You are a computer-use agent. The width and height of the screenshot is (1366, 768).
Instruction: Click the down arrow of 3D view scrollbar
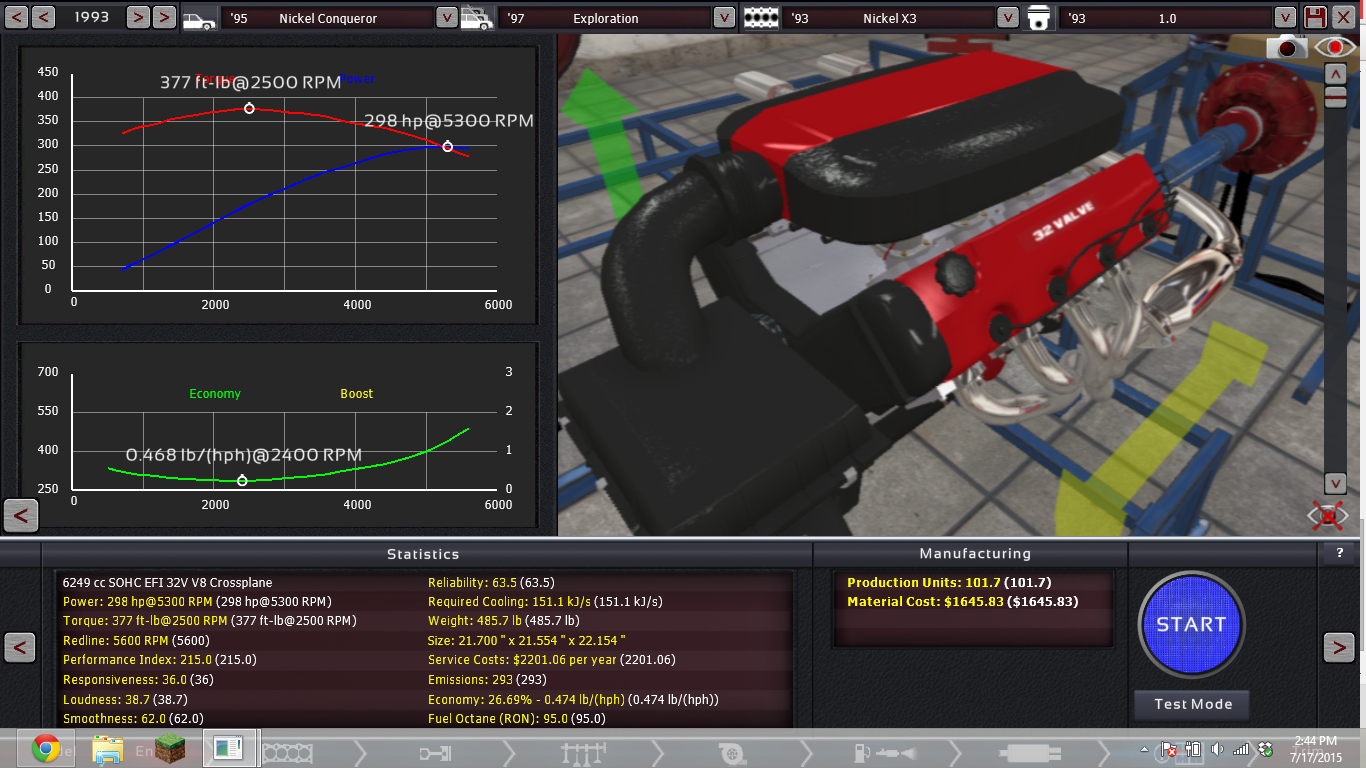point(1334,483)
